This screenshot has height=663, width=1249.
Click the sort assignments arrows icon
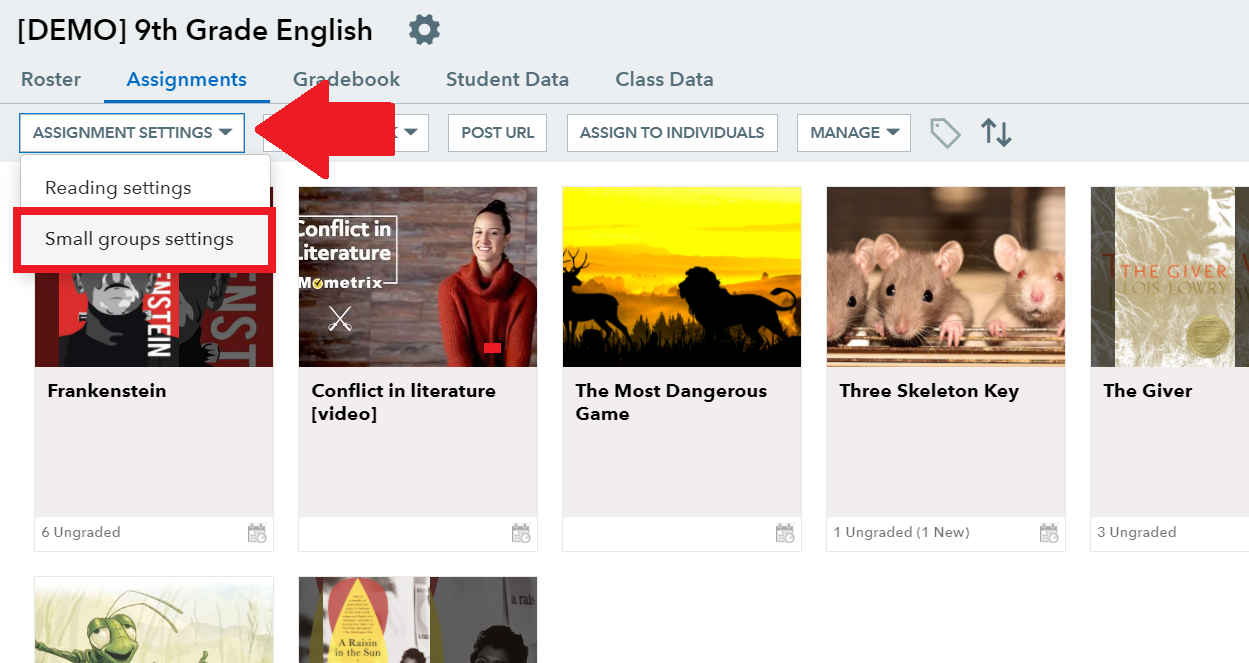(x=996, y=132)
